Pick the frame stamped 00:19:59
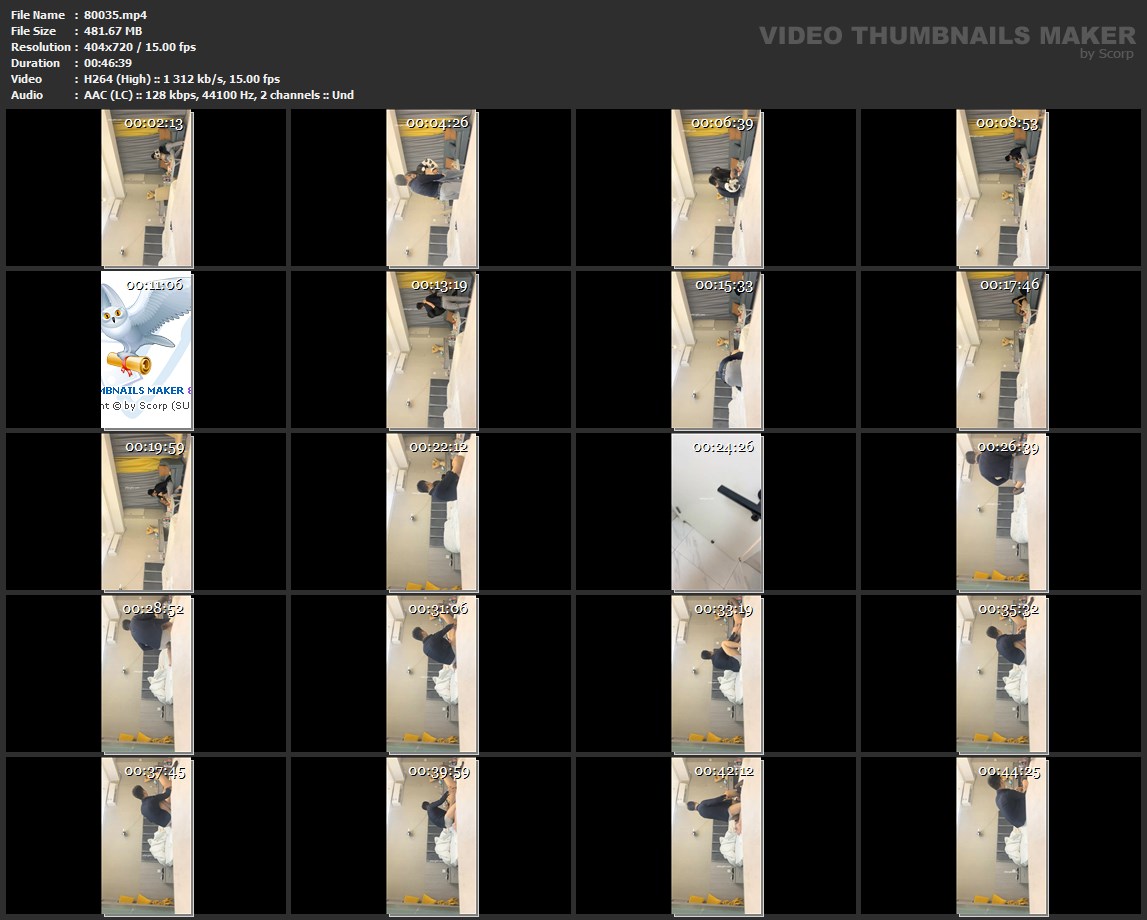This screenshot has width=1147, height=920. 146,512
